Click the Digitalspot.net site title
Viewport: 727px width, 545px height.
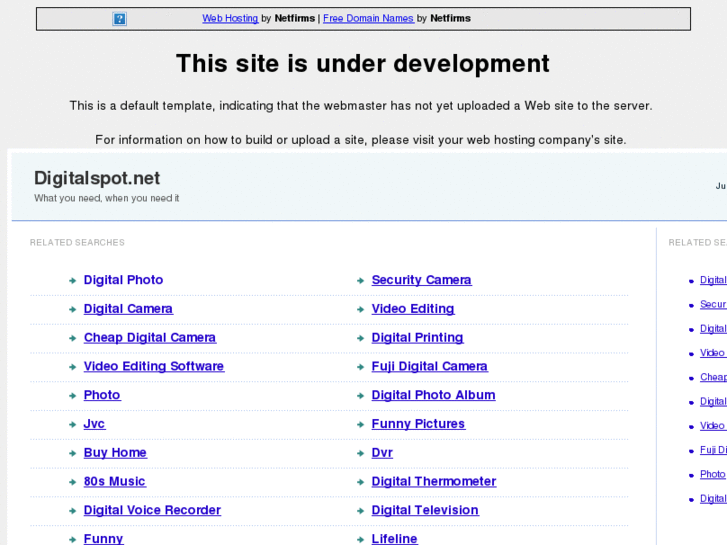tap(97, 179)
